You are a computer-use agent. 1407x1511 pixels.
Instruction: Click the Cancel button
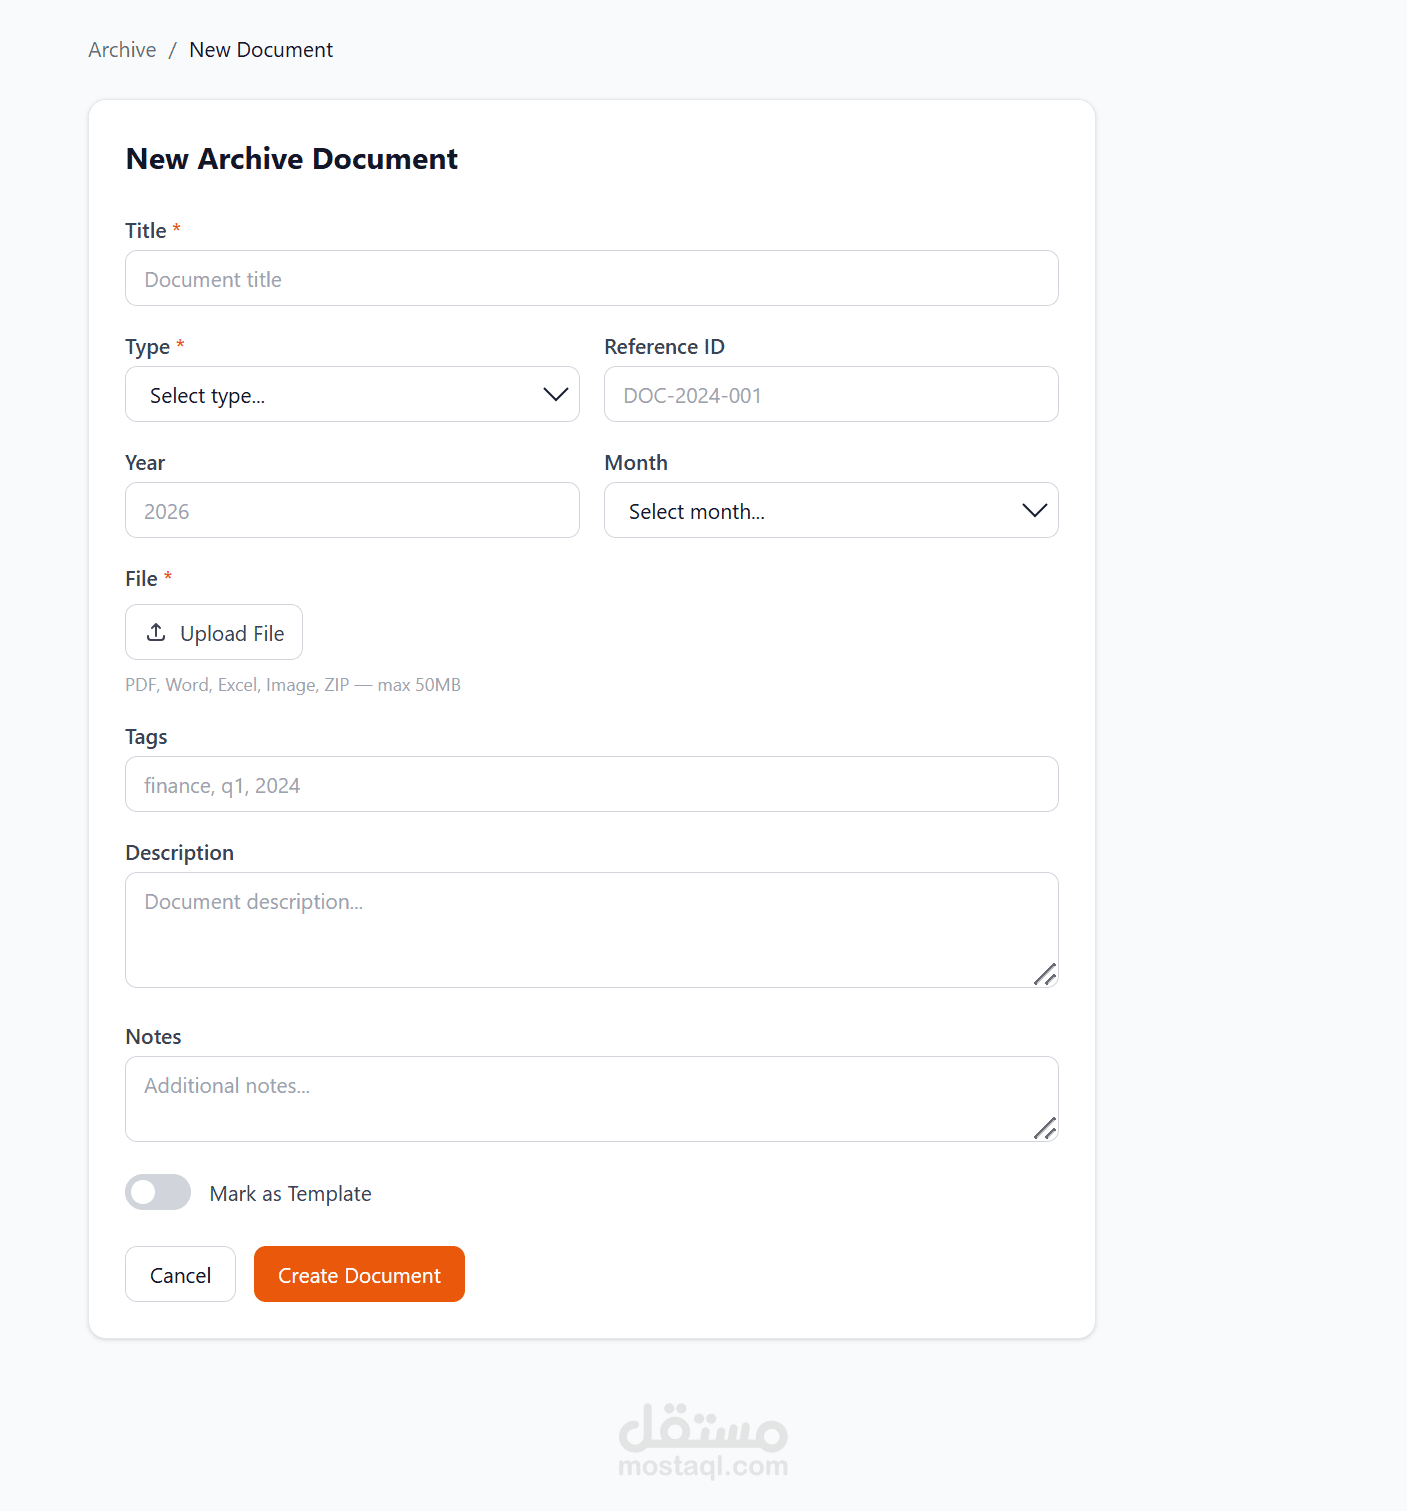(180, 1274)
